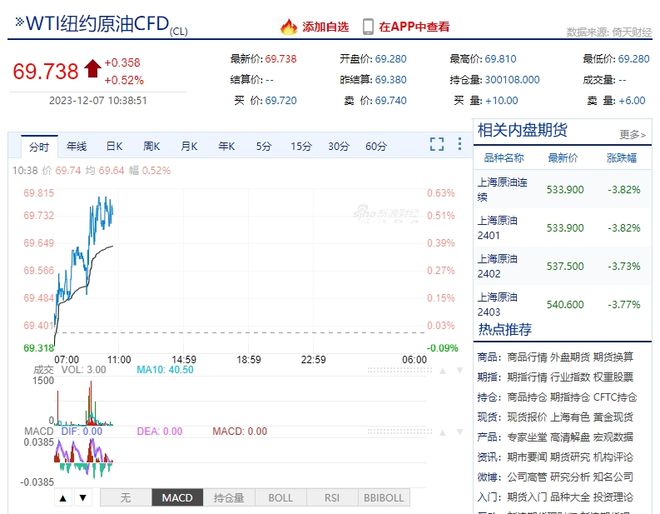
Task: Open 更多 related futures link
Action: click(632, 135)
